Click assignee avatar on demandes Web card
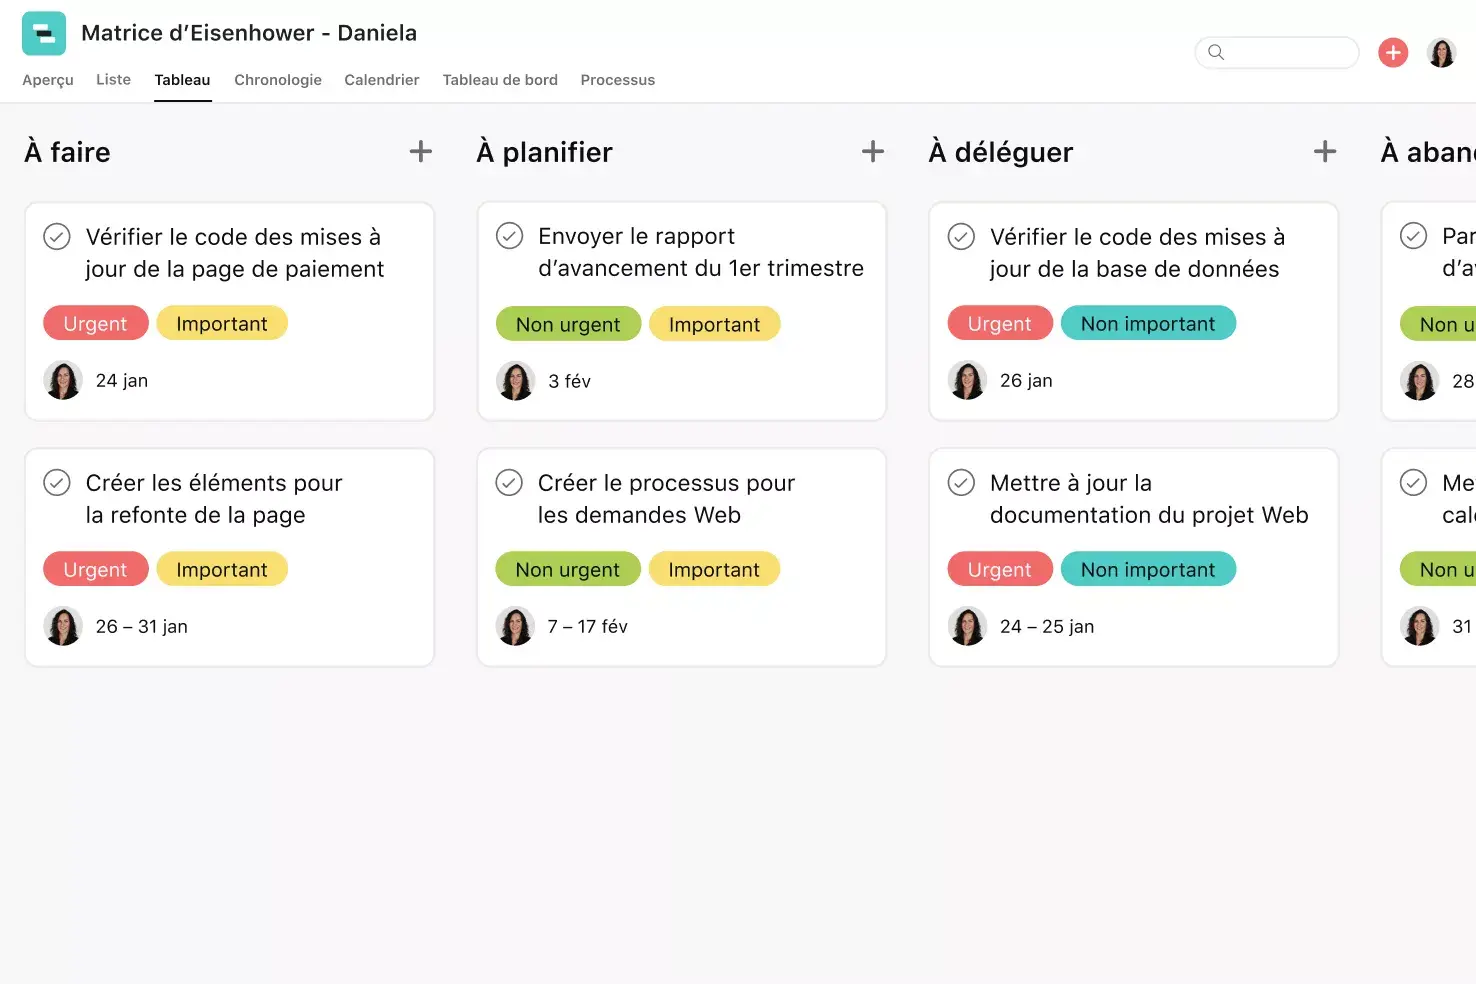The height and width of the screenshot is (984, 1476). point(516,626)
